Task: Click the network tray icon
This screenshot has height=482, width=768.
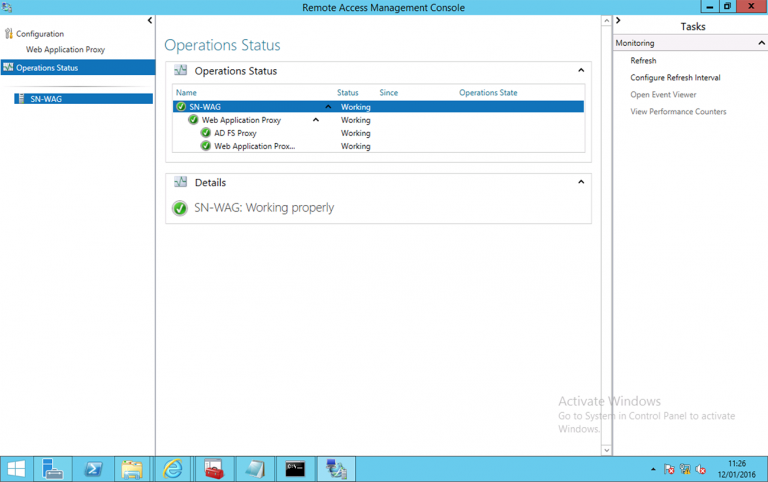Action: click(685, 469)
